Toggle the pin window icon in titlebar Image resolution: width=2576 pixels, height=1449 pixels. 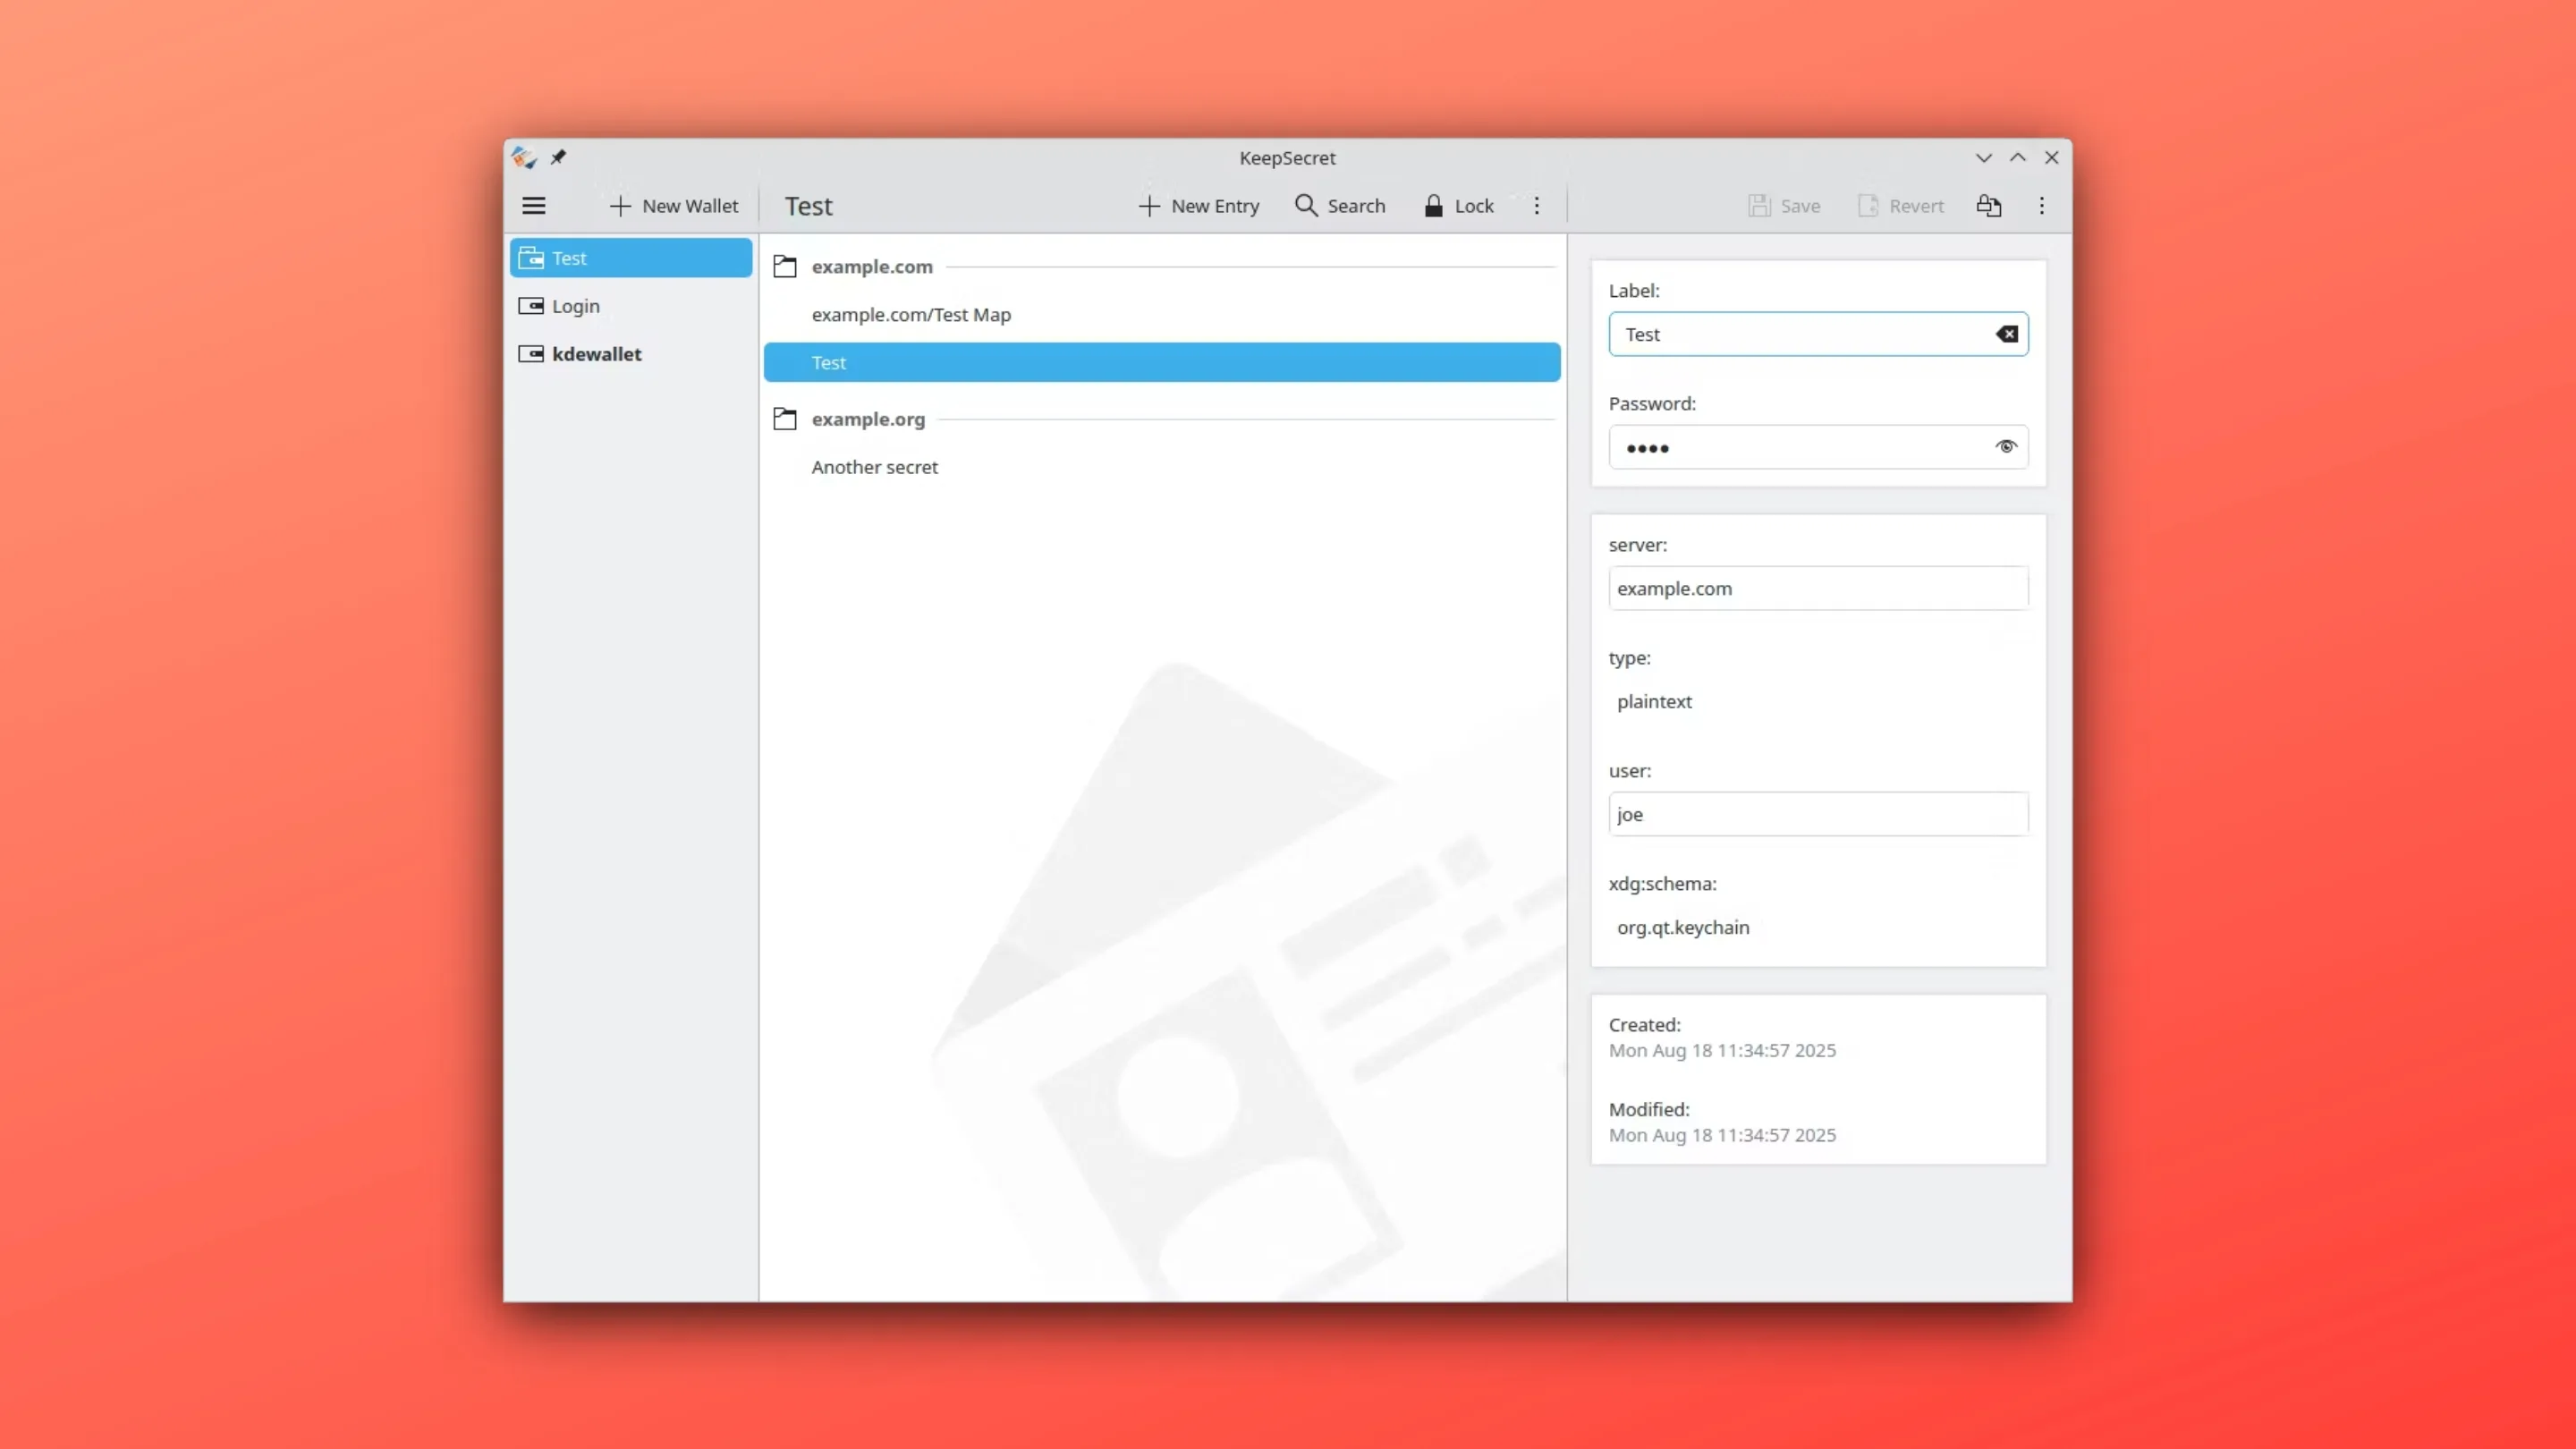pos(559,157)
